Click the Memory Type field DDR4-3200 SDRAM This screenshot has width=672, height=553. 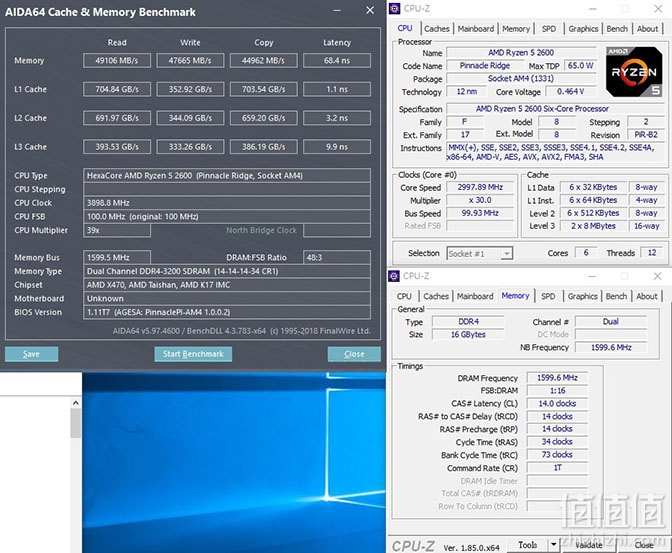pyautogui.click(x=227, y=271)
